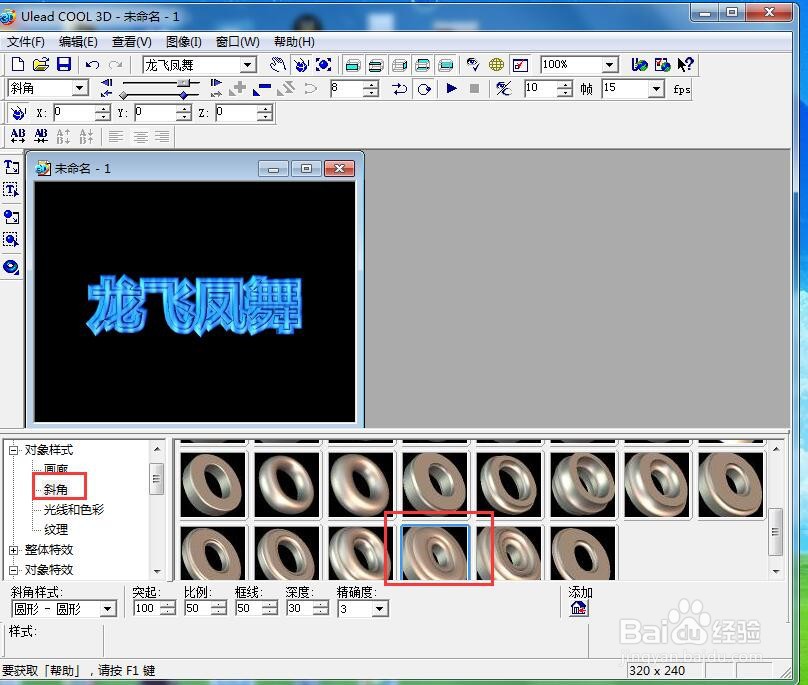Click the Add keyframe plus icon
808x685 pixels.
pyautogui.click(x=238, y=89)
